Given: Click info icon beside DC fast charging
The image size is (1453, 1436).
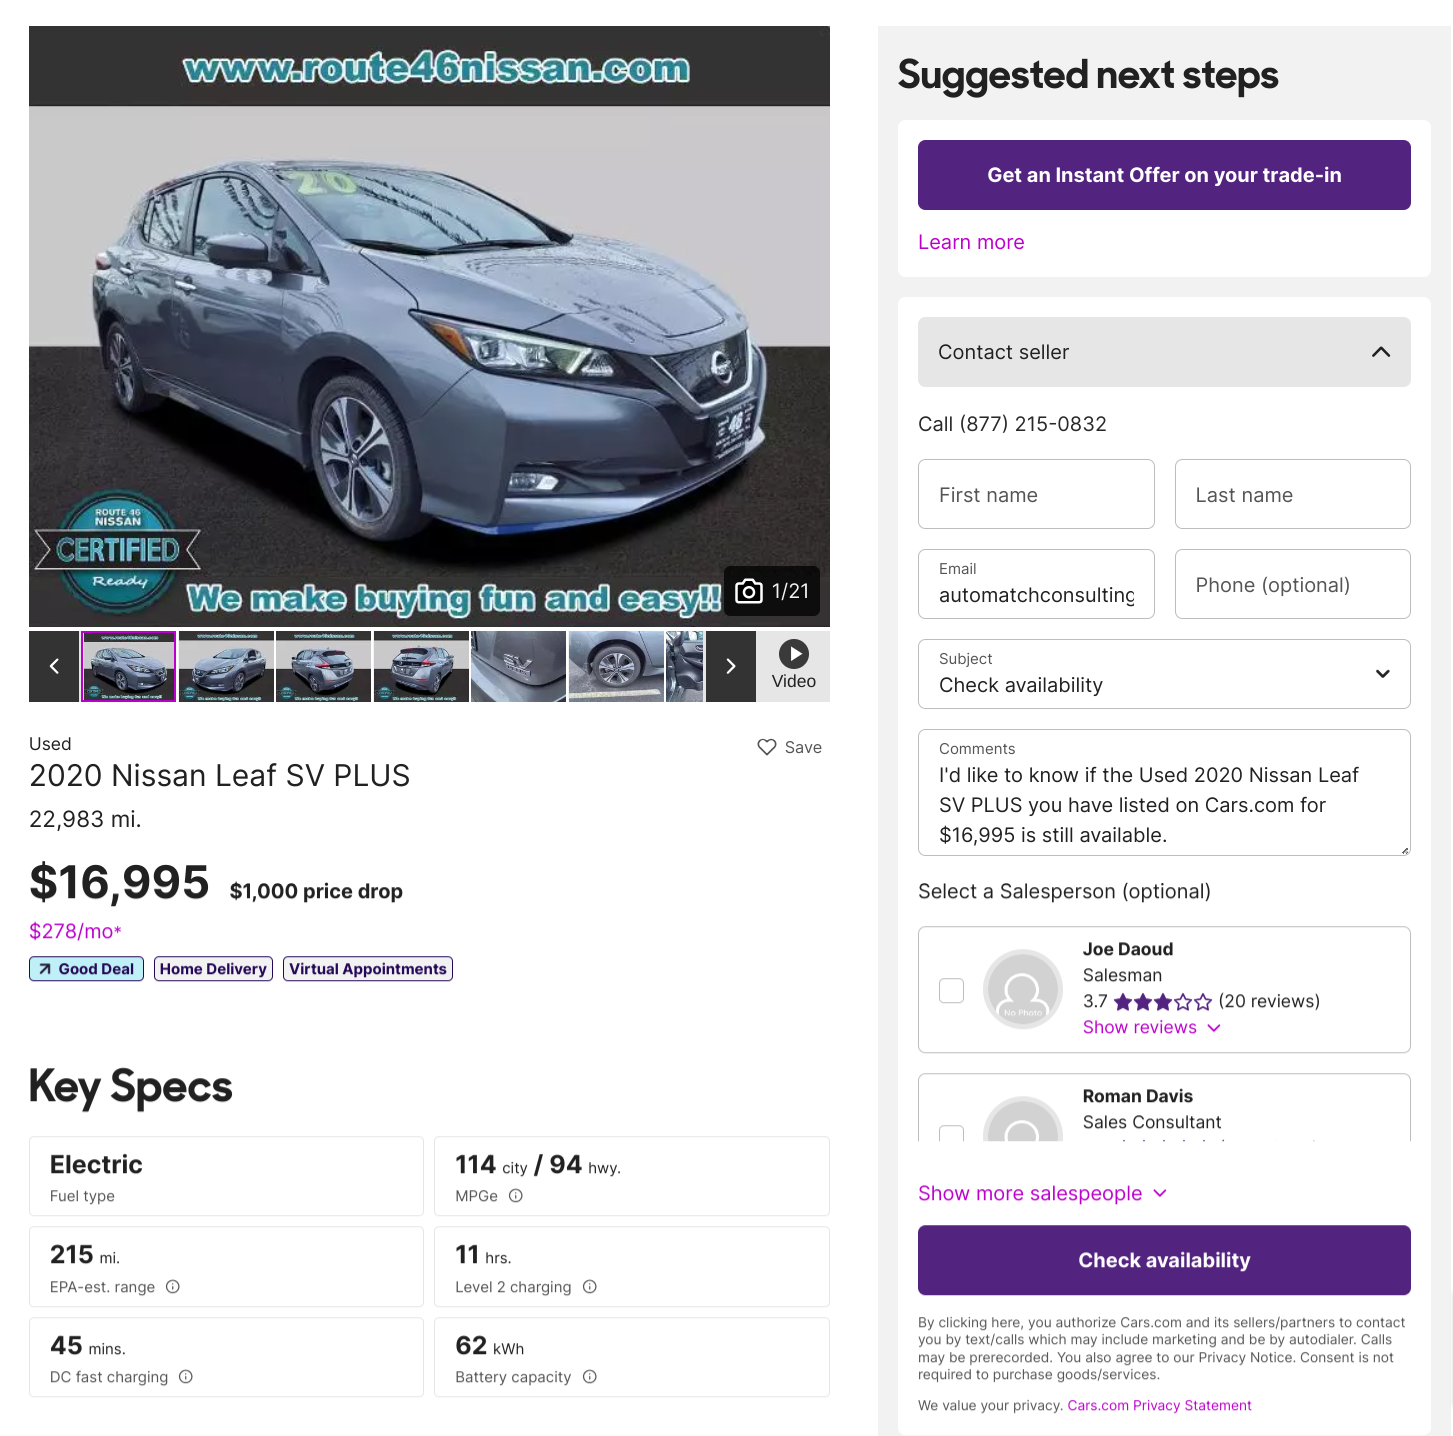Looking at the screenshot, I should click(x=186, y=1377).
